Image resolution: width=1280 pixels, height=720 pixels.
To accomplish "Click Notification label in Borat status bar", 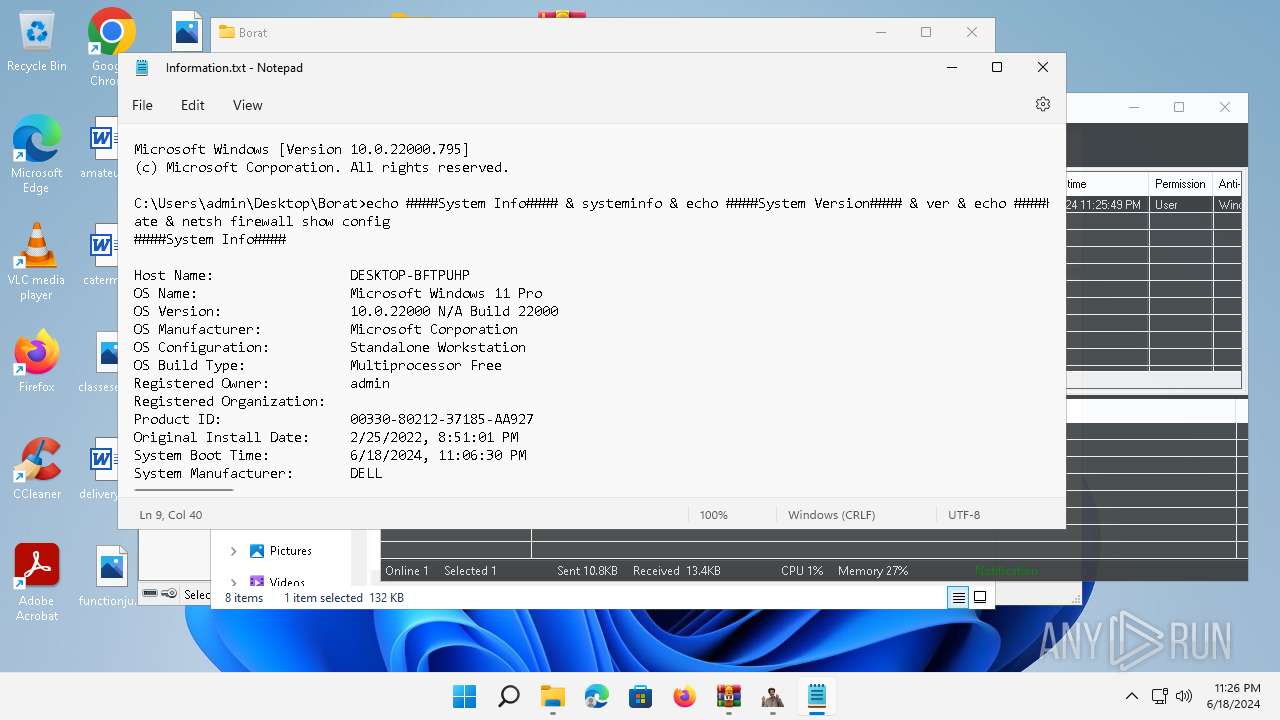I will (1006, 571).
